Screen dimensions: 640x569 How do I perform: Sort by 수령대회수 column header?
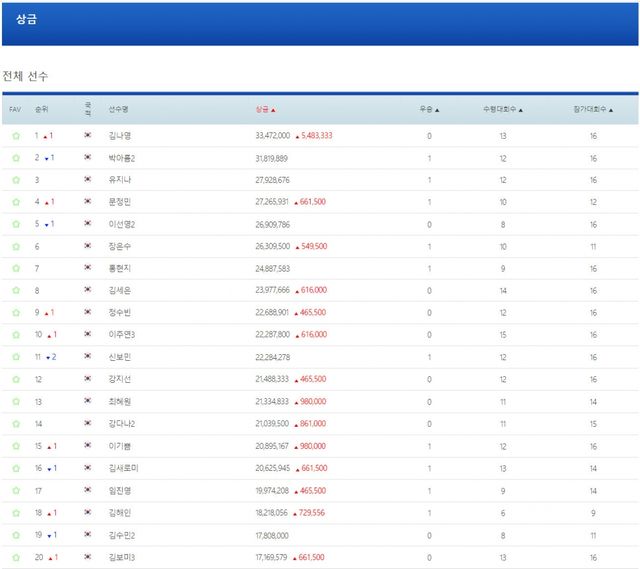502,109
